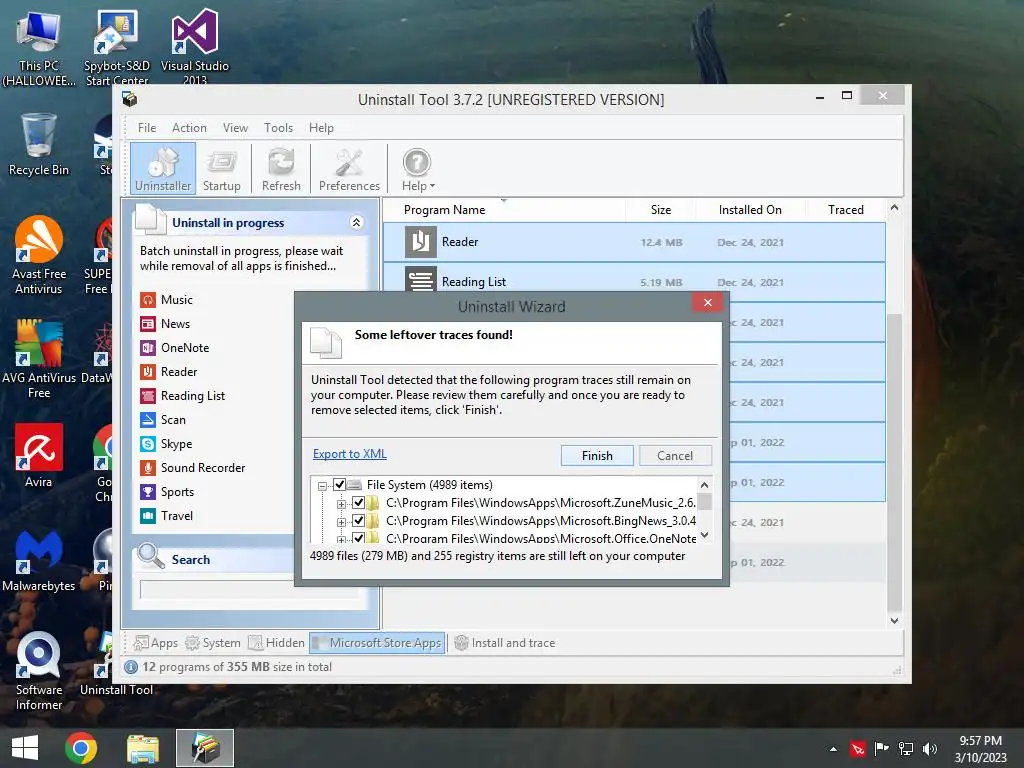Open Preferences from the toolbar

[x=349, y=169]
